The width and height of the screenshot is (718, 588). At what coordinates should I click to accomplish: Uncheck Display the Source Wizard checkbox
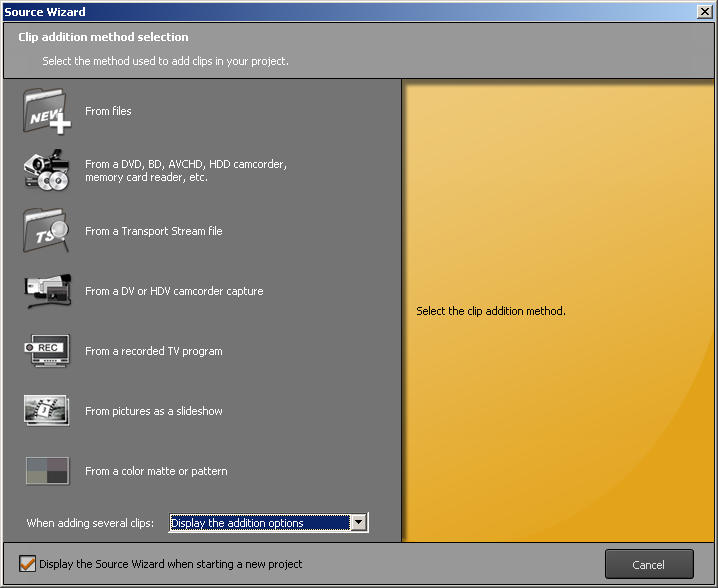click(x=28, y=564)
